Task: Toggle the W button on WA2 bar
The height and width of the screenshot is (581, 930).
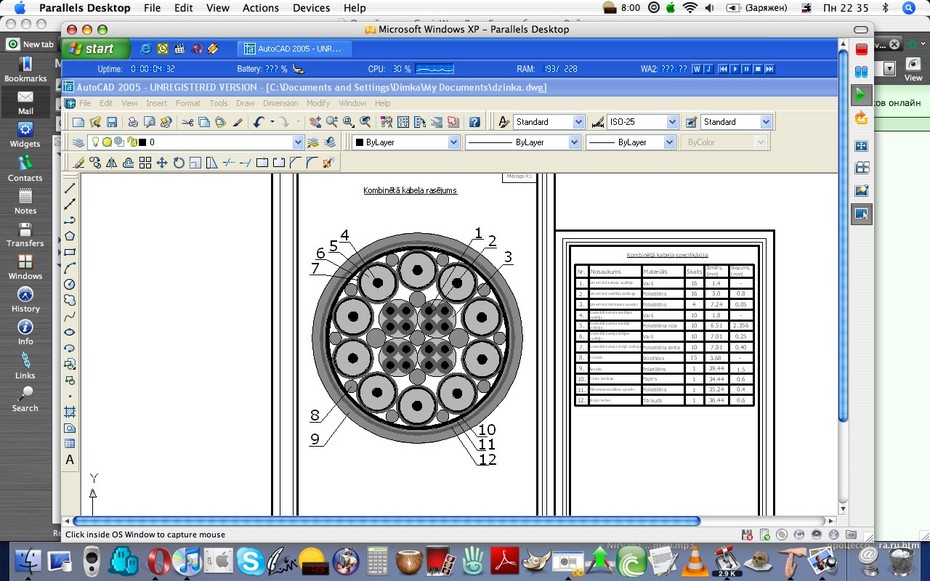Action: point(697,69)
